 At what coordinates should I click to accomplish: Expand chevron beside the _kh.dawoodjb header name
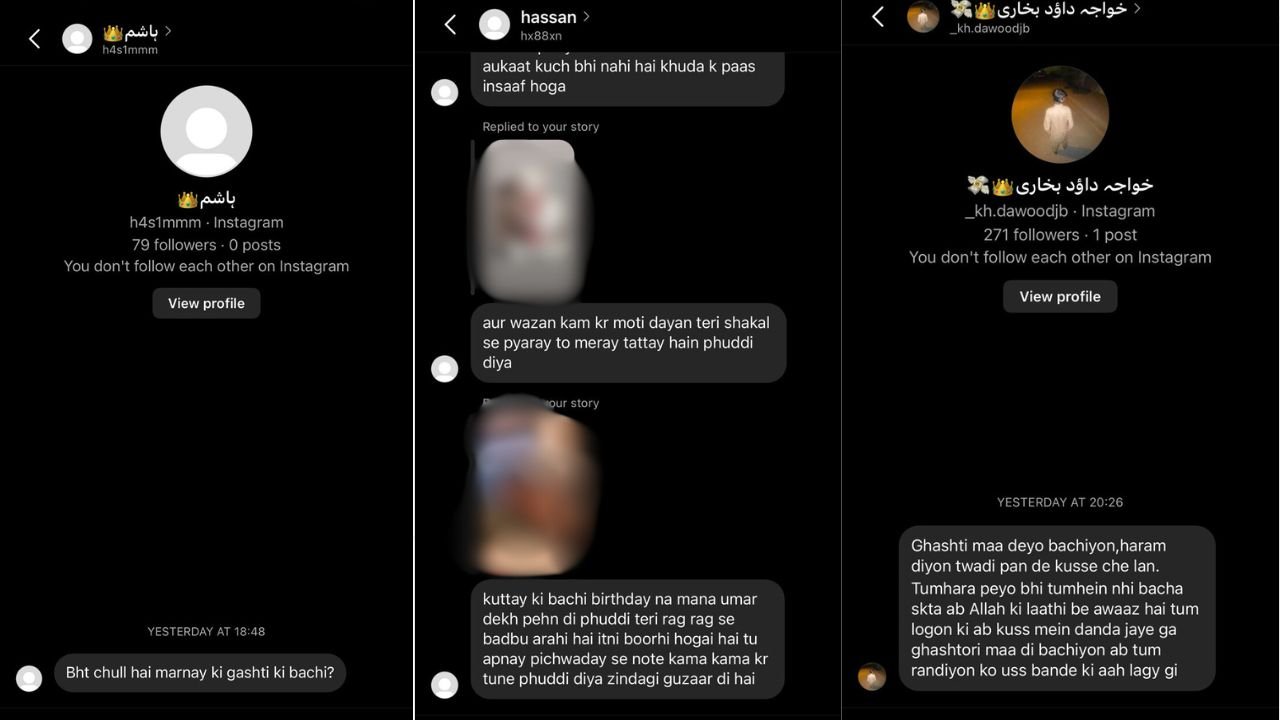pos(1137,9)
